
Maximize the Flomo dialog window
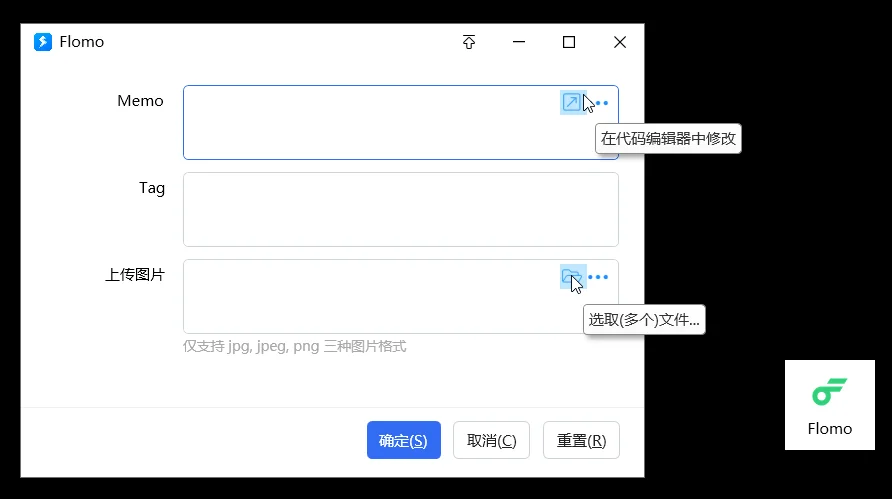pyautogui.click(x=569, y=42)
